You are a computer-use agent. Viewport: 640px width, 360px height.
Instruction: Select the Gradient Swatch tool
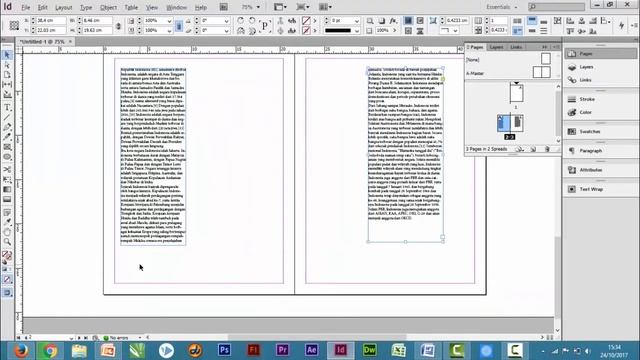point(7,189)
